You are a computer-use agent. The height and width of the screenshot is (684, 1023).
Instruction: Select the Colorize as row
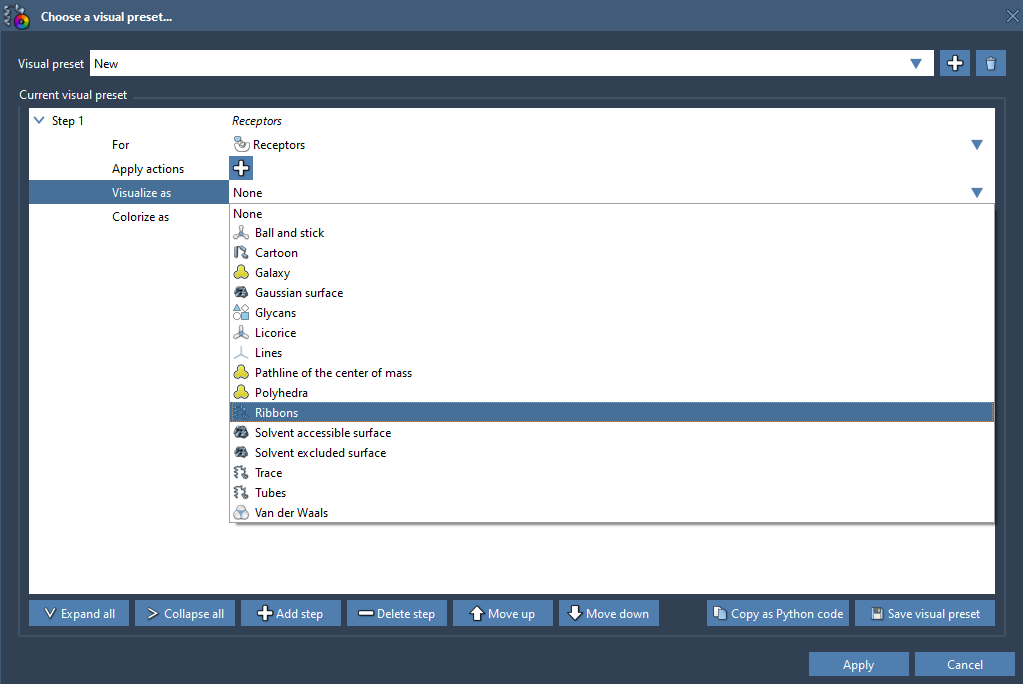(140, 217)
